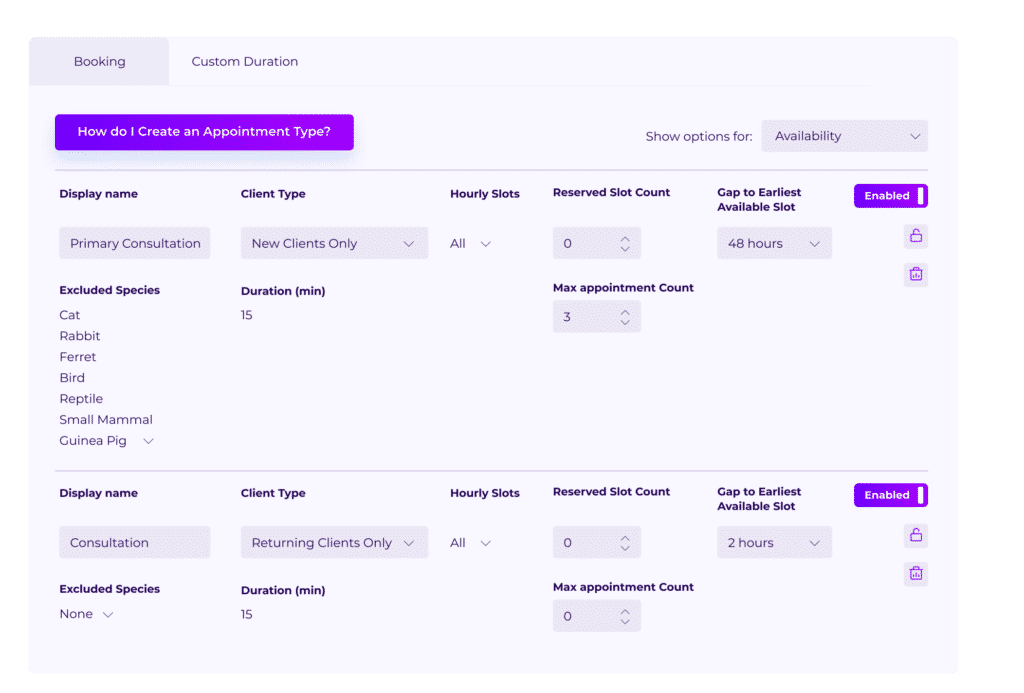This screenshot has width=1024, height=693.
Task: Select the Booking tab
Action: pyautogui.click(x=99, y=62)
